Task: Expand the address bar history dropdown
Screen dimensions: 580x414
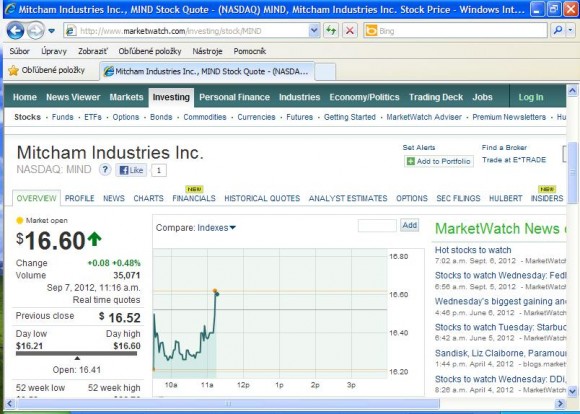Action: click(314, 31)
